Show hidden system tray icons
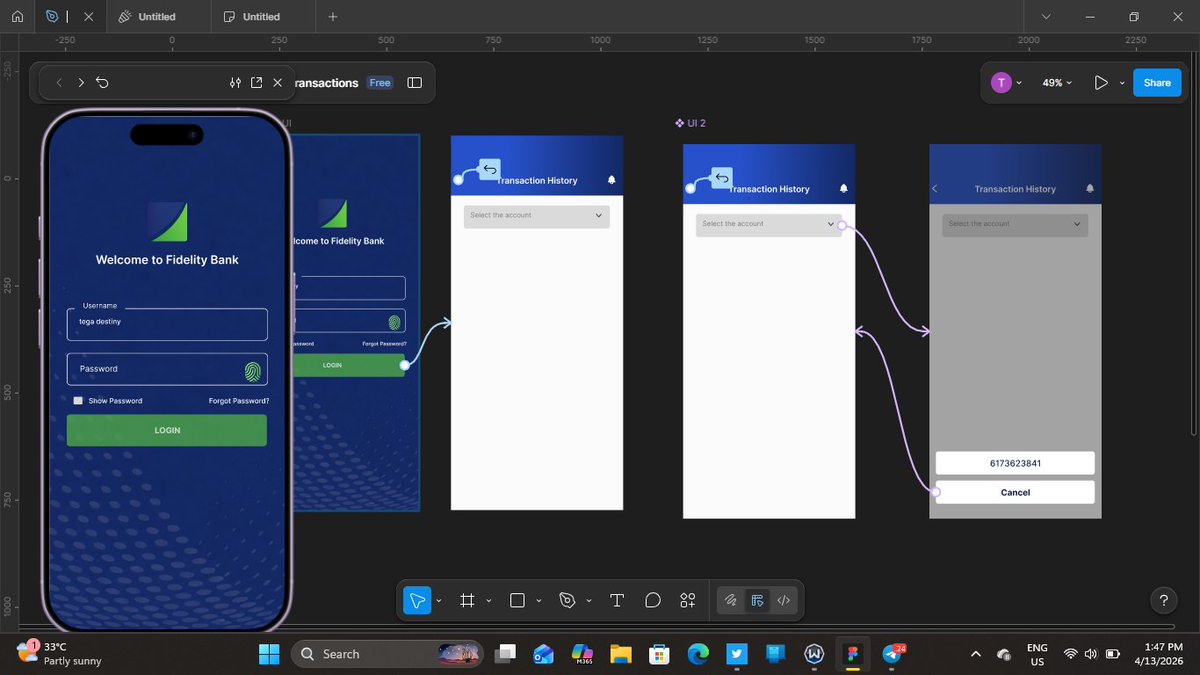This screenshot has height=675, width=1200. pos(976,654)
